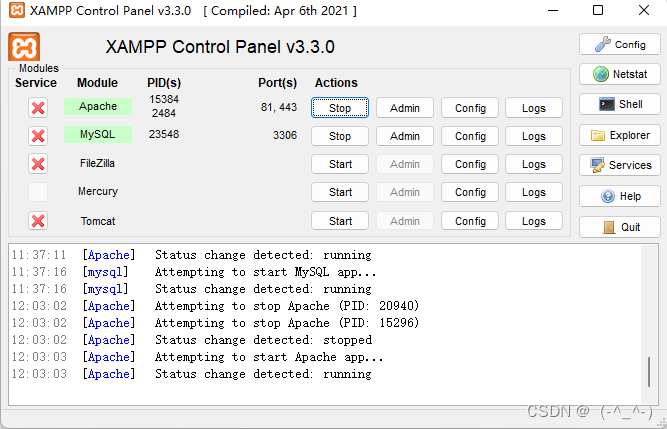Open the Services manager

[620, 165]
